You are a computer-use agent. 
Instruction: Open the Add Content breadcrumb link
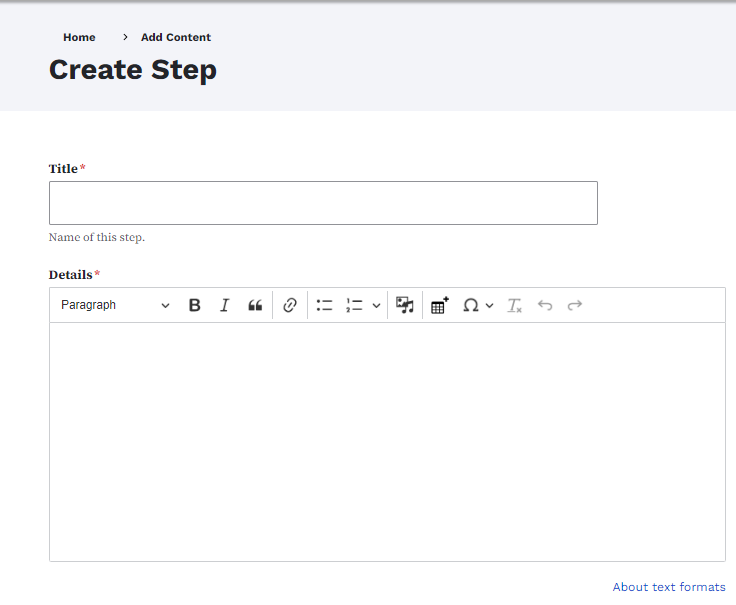coord(176,38)
